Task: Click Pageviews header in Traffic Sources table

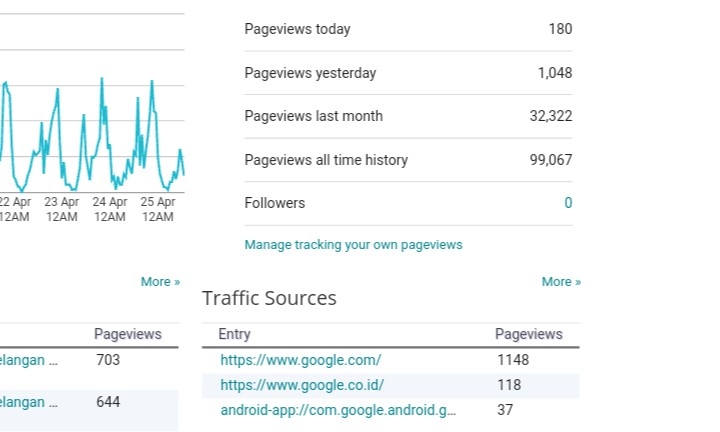Action: [528, 334]
